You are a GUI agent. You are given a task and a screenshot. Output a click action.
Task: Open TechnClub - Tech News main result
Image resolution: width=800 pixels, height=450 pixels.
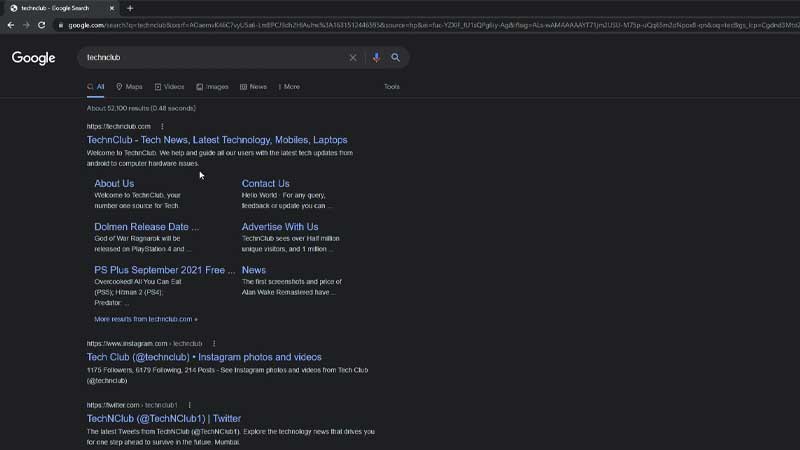pos(217,140)
